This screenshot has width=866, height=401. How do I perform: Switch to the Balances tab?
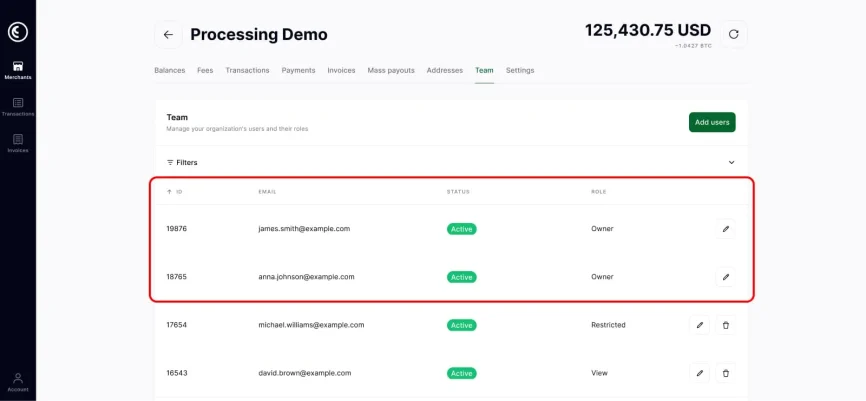[170, 71]
